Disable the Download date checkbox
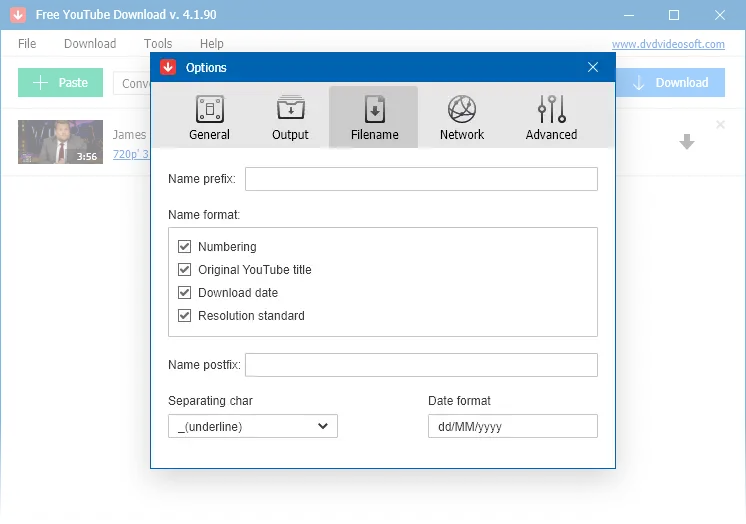This screenshot has width=746, height=524. coord(185,292)
